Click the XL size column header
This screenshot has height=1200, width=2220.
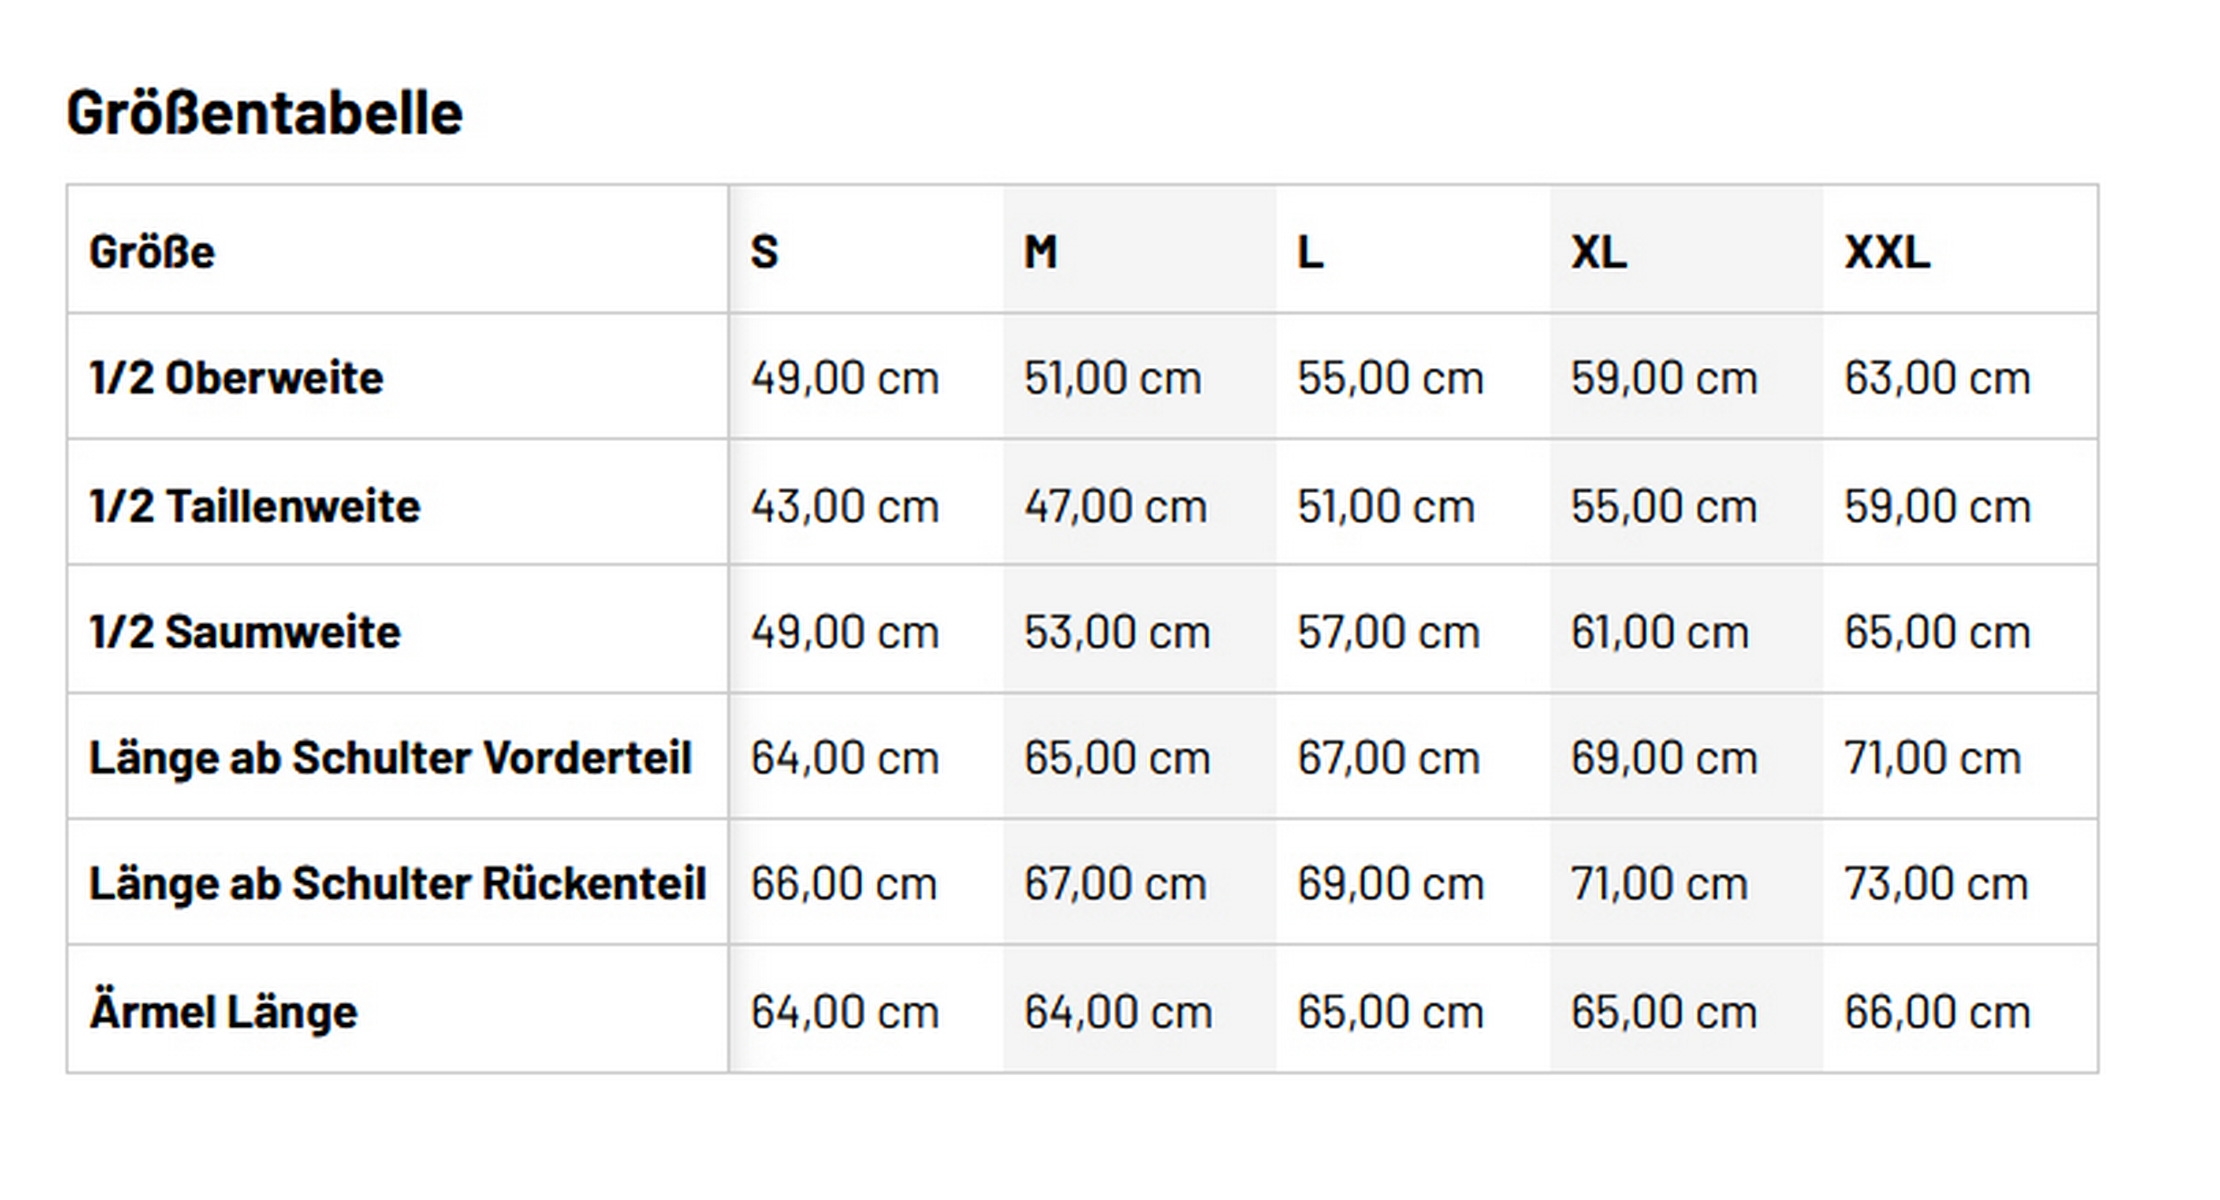1598,252
